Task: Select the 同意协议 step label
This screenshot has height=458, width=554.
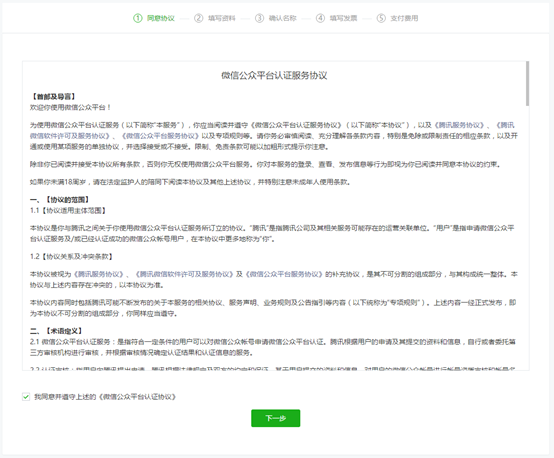Action: (161, 18)
